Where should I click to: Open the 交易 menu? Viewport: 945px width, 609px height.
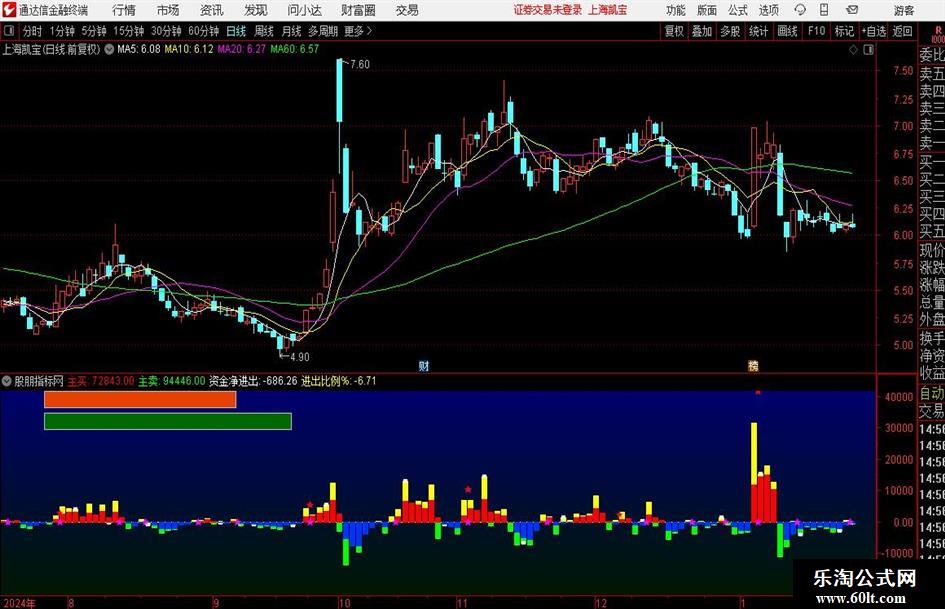(x=407, y=10)
